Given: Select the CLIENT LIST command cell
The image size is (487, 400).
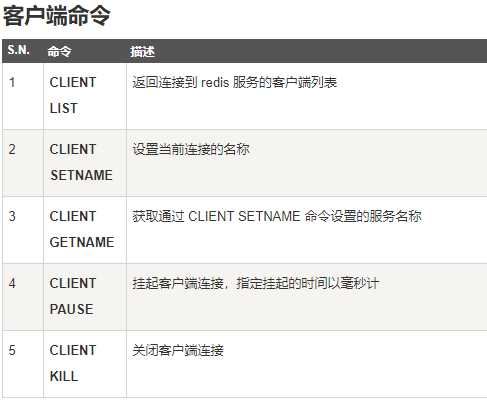Looking at the screenshot, I should pyautogui.click(x=85, y=96).
